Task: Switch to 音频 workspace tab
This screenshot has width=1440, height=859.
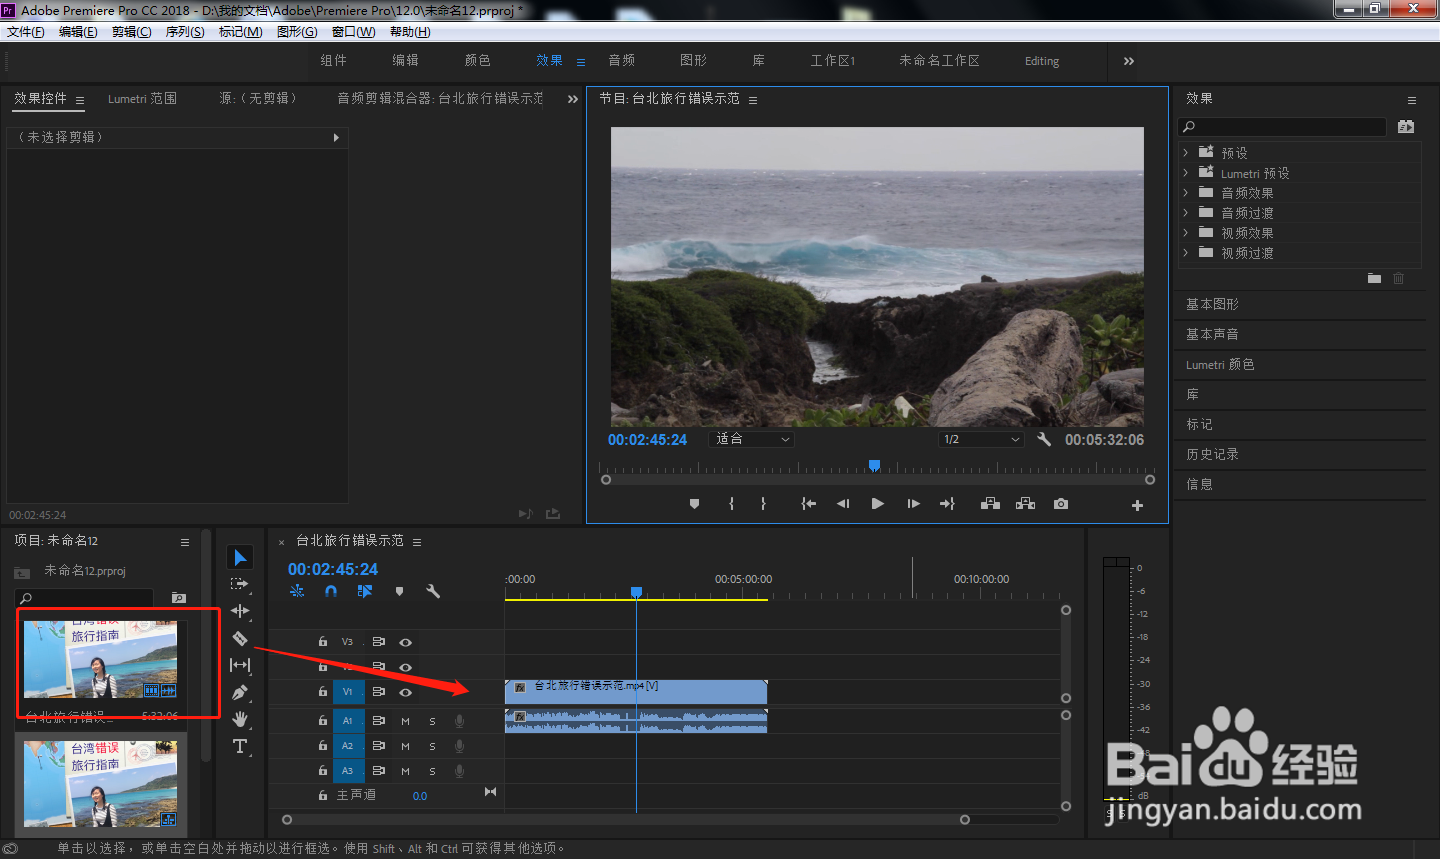Action: tap(622, 61)
